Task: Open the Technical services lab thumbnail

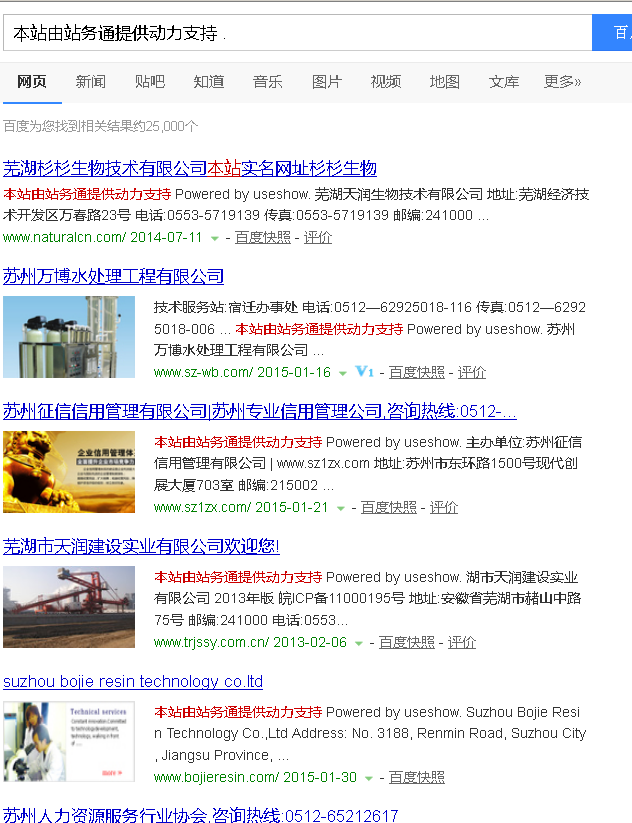Action: click(x=69, y=742)
